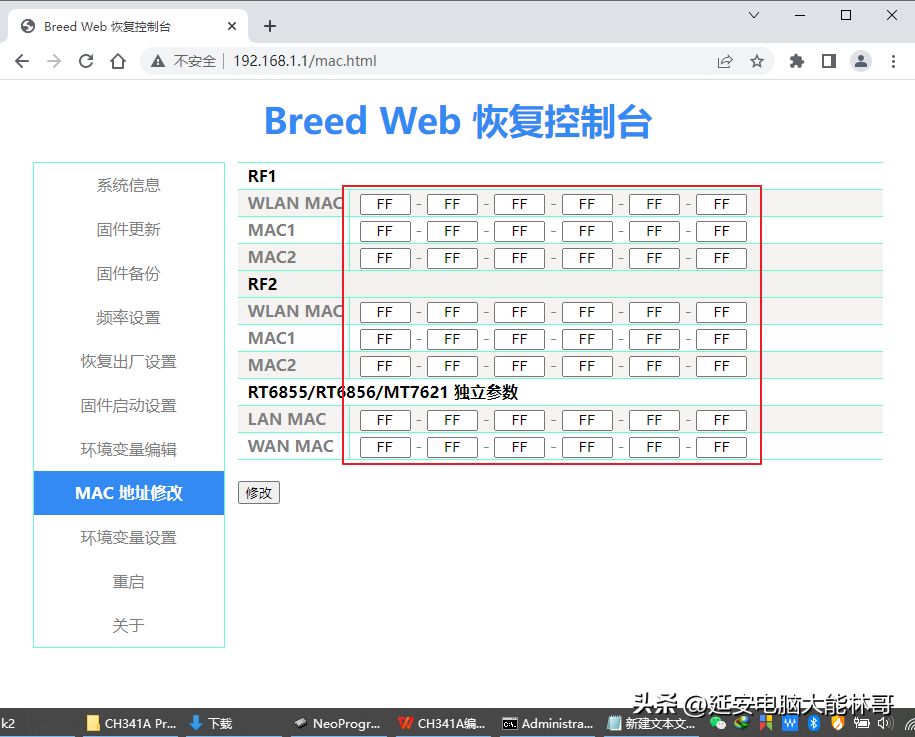Open 环境变量编辑 page
The width and height of the screenshot is (915, 737).
point(128,449)
